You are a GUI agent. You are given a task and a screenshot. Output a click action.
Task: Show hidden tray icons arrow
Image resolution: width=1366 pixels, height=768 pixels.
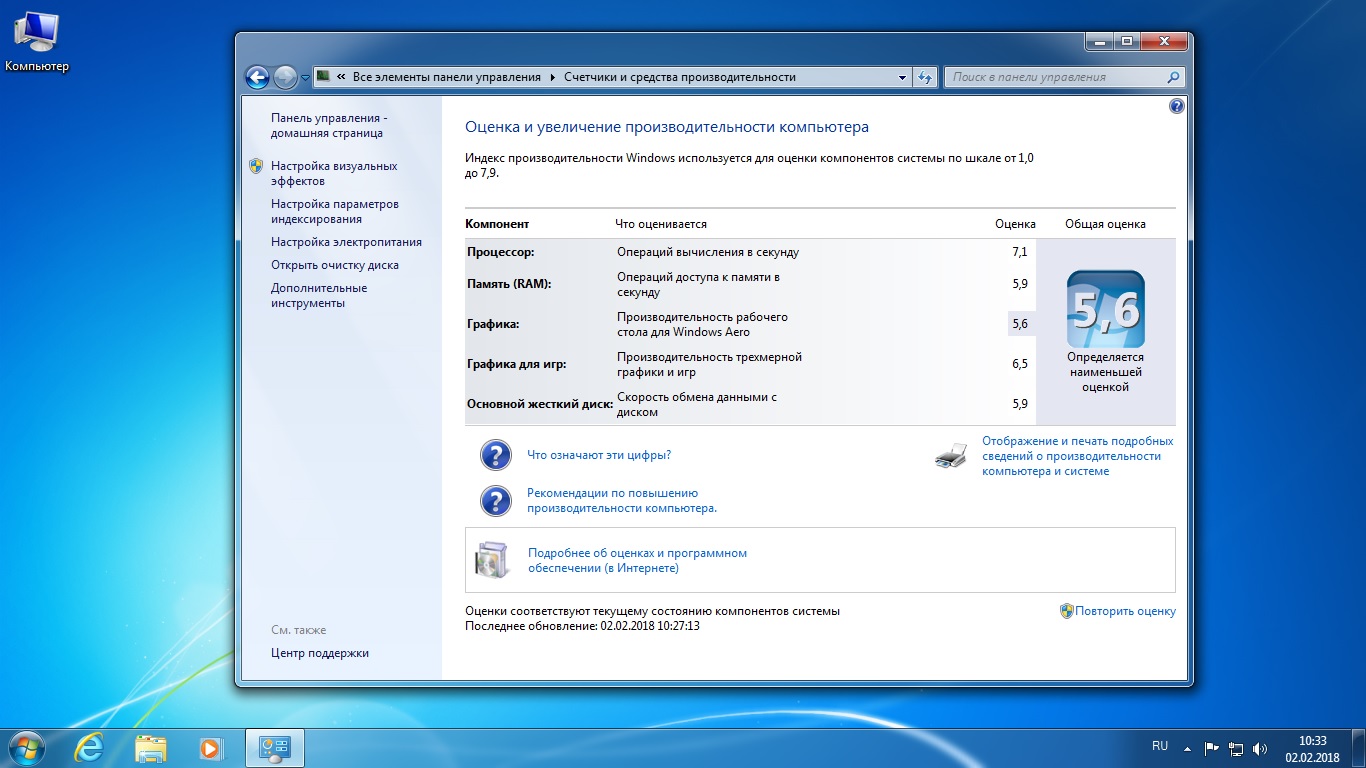[x=1187, y=748]
